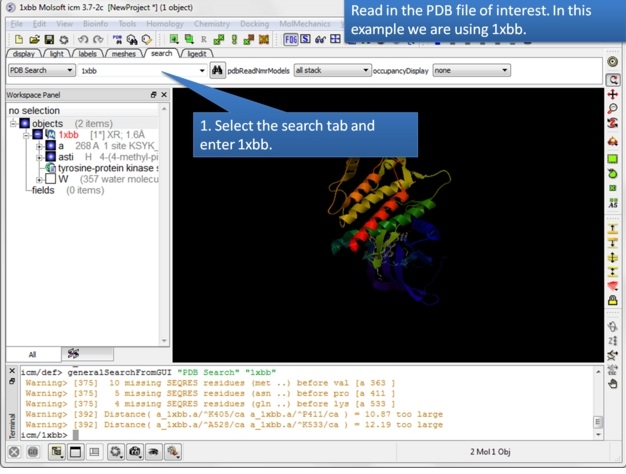Open the occupancyDisplay none dropdown
Viewport: 626px width, 474px height.
click(470, 71)
